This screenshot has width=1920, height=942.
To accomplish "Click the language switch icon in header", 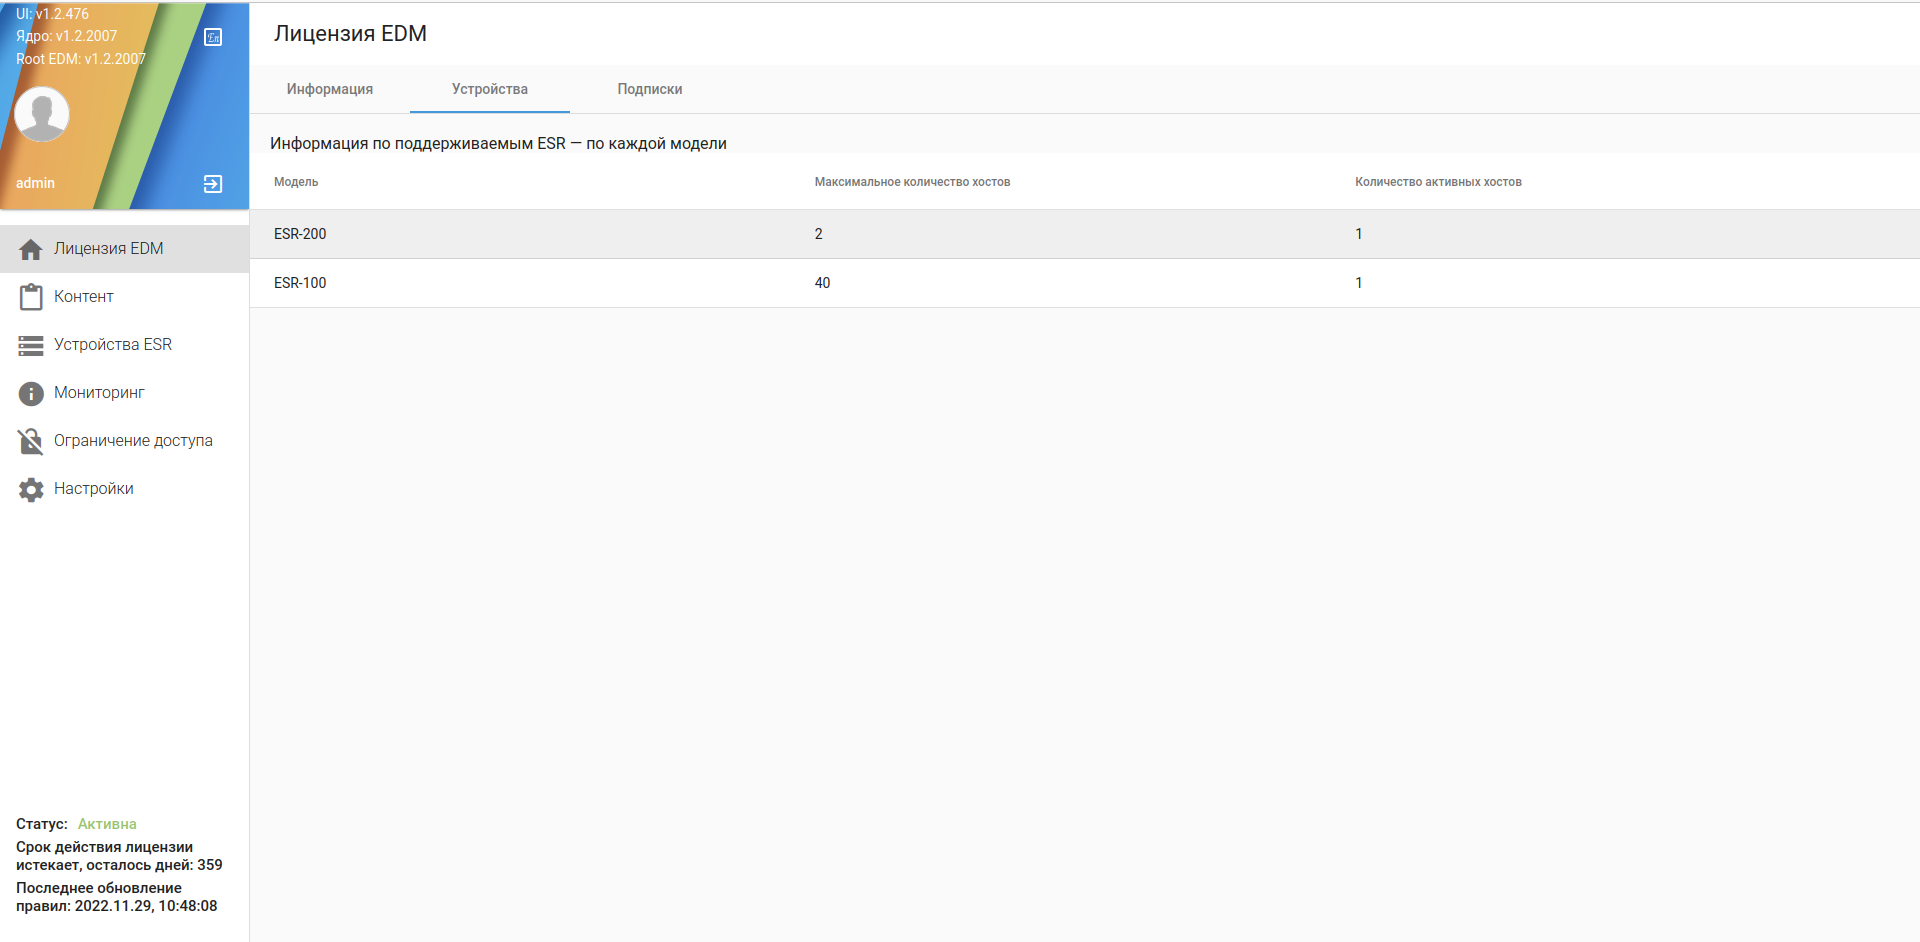I will (213, 37).
